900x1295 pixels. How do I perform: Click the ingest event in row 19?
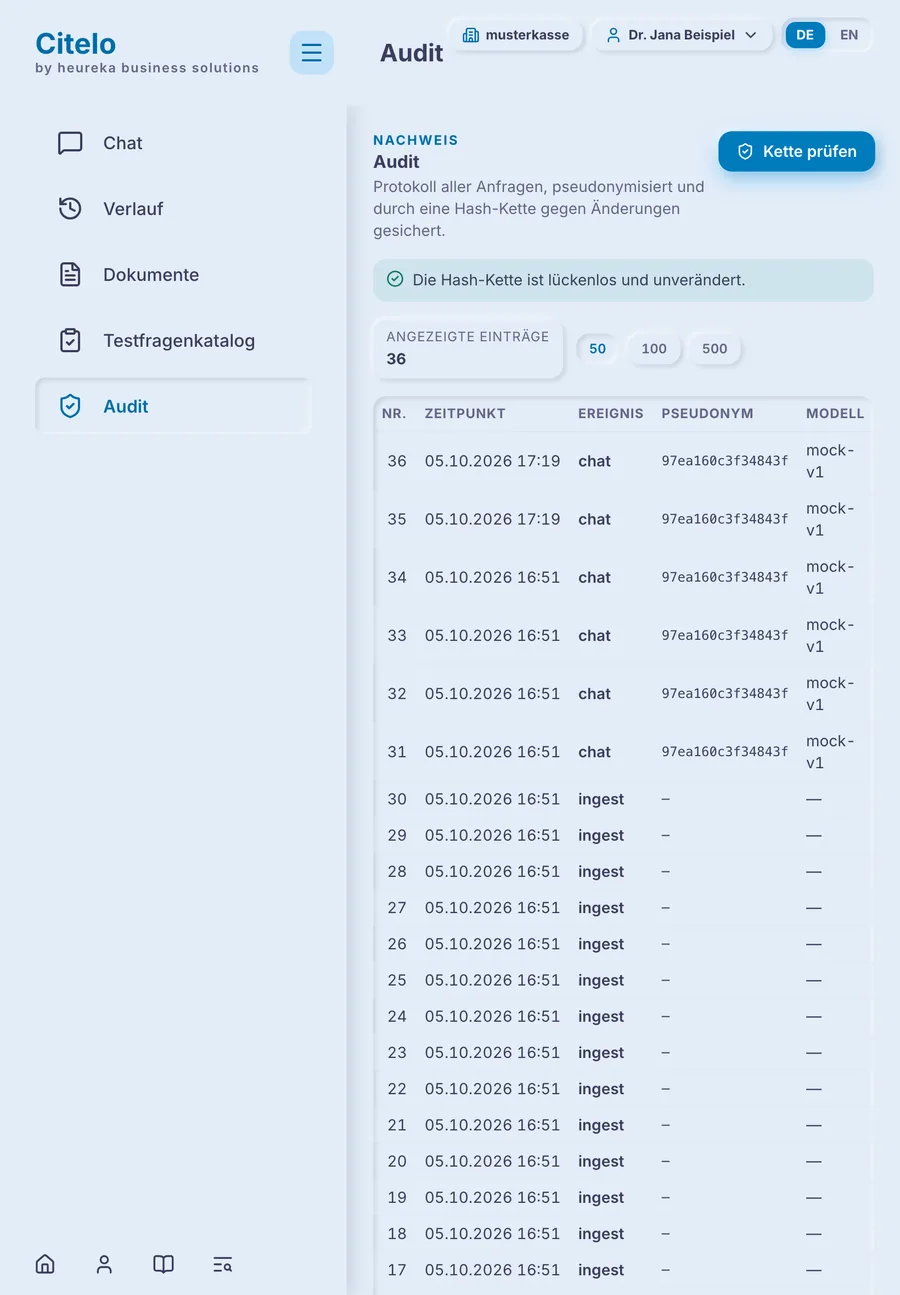click(x=601, y=1197)
